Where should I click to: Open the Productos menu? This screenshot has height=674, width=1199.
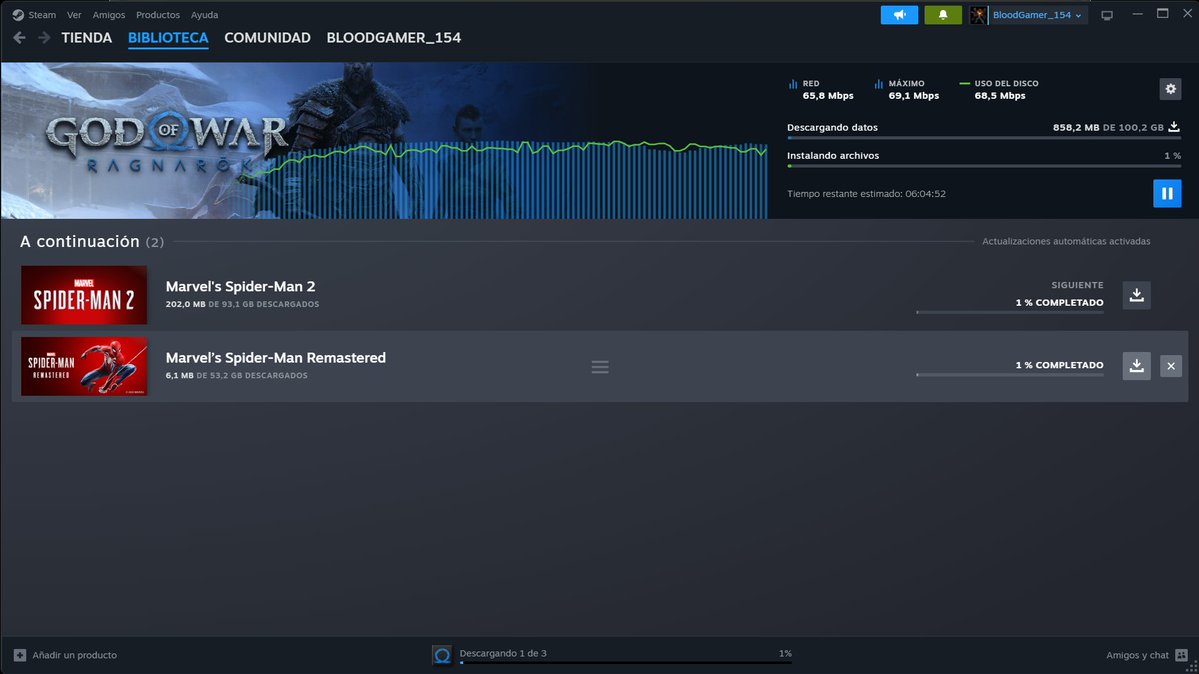pyautogui.click(x=158, y=15)
